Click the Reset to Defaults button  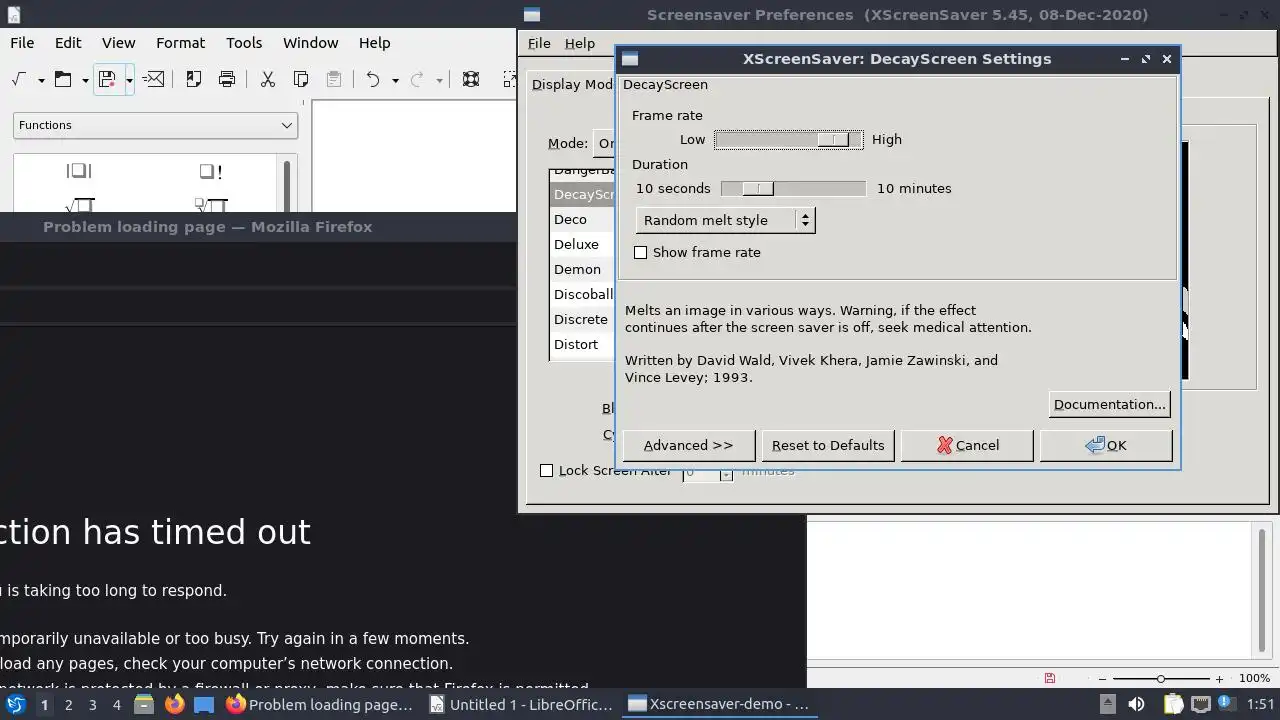click(828, 445)
